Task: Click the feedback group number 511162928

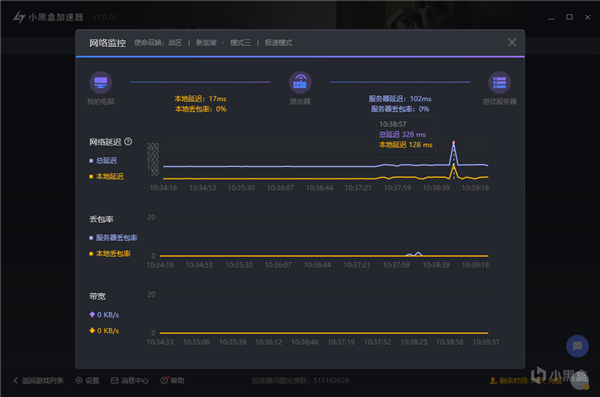Action: pyautogui.click(x=331, y=381)
